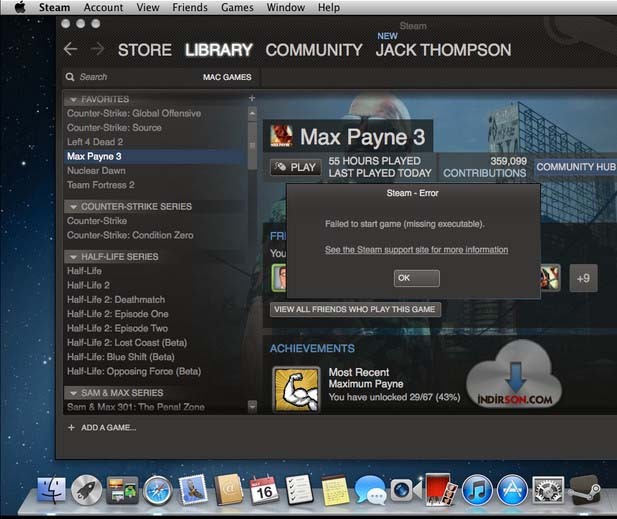Open yellow Notes icon in Dock
Image resolution: width=617 pixels, height=519 pixels.
(x=335, y=490)
